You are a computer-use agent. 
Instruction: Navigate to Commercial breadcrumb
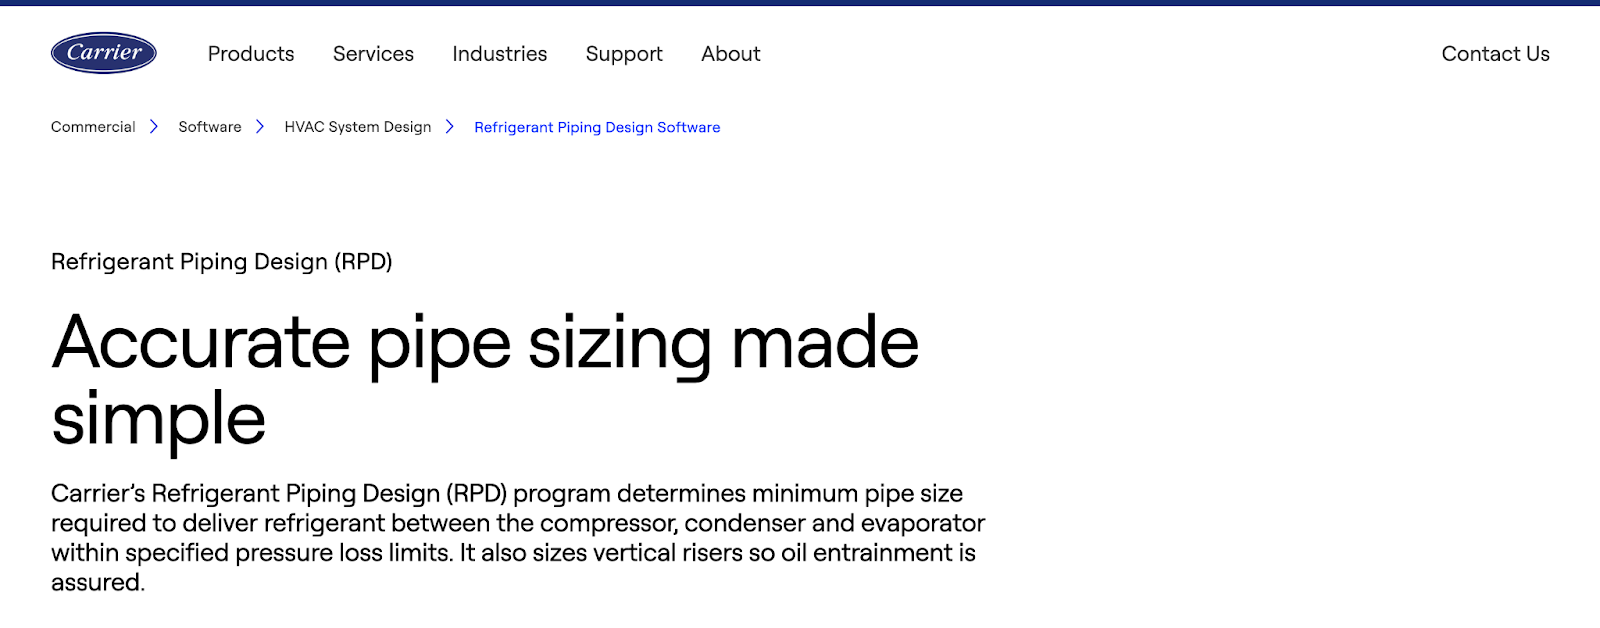(93, 127)
